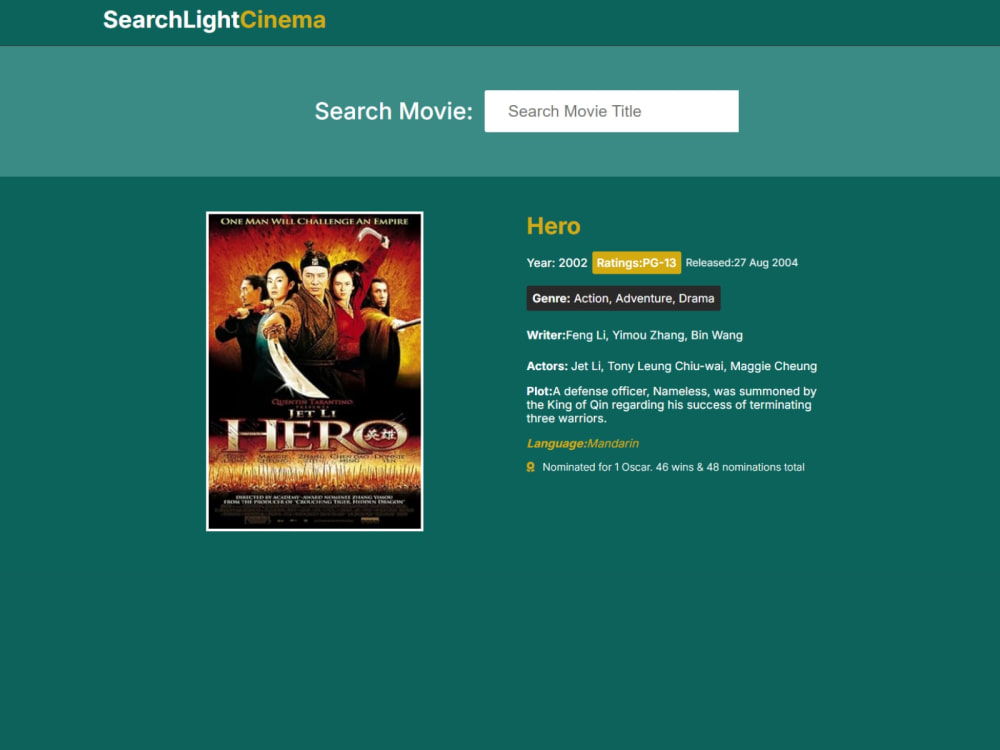
Task: Select the award ribbon icon beside nominations
Action: 531,467
